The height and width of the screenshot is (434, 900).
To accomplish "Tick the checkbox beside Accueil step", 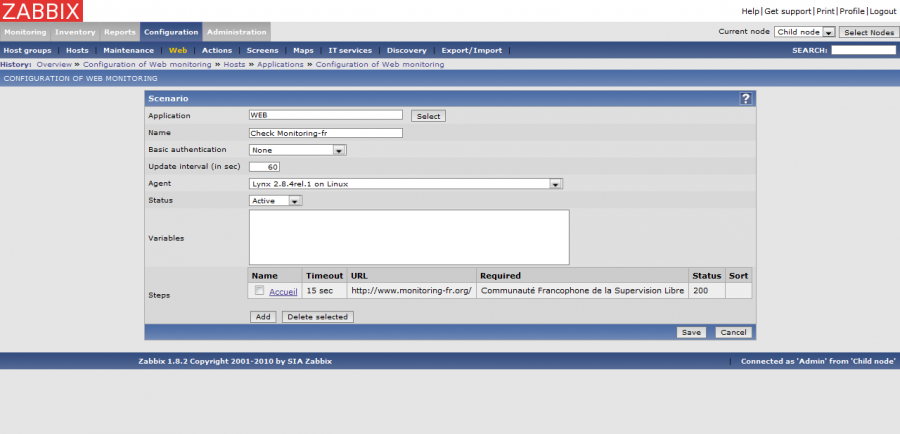I will [x=259, y=290].
